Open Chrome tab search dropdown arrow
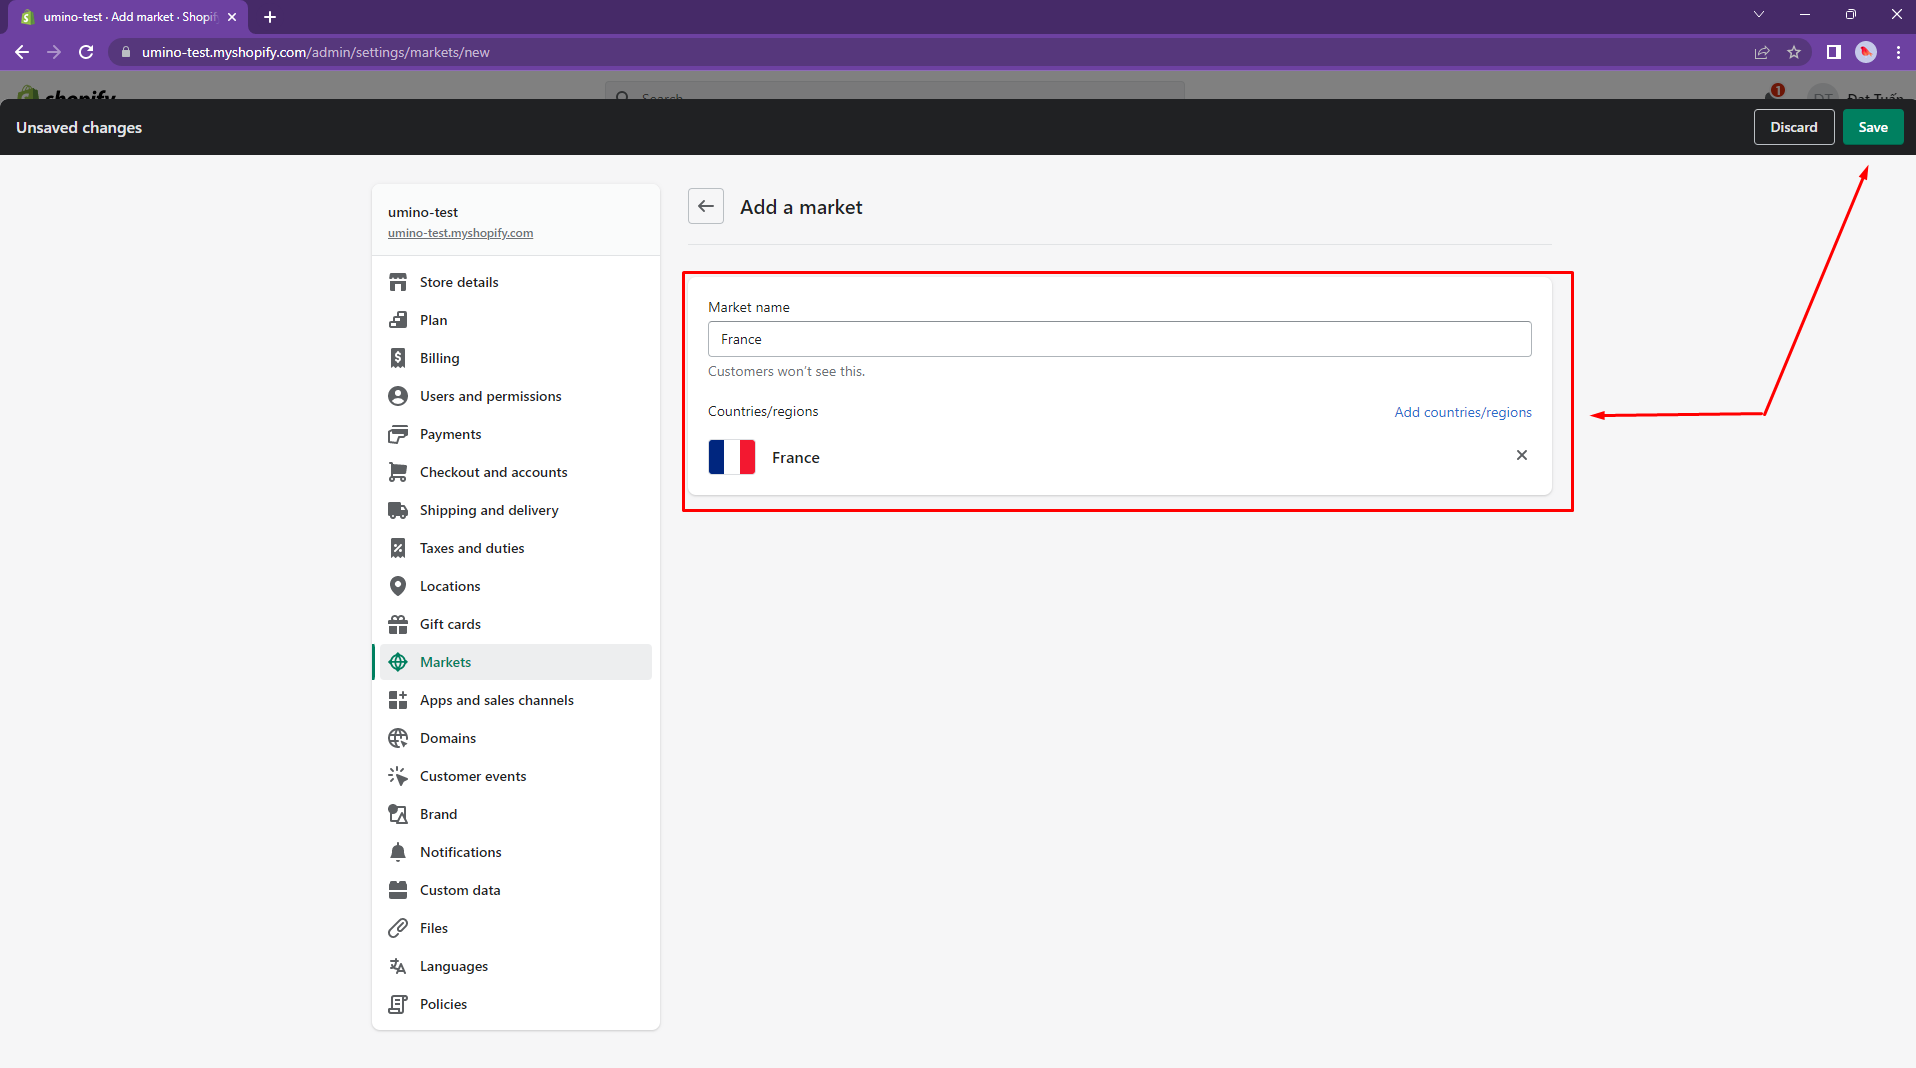The height and width of the screenshot is (1068, 1916). 1758,15
